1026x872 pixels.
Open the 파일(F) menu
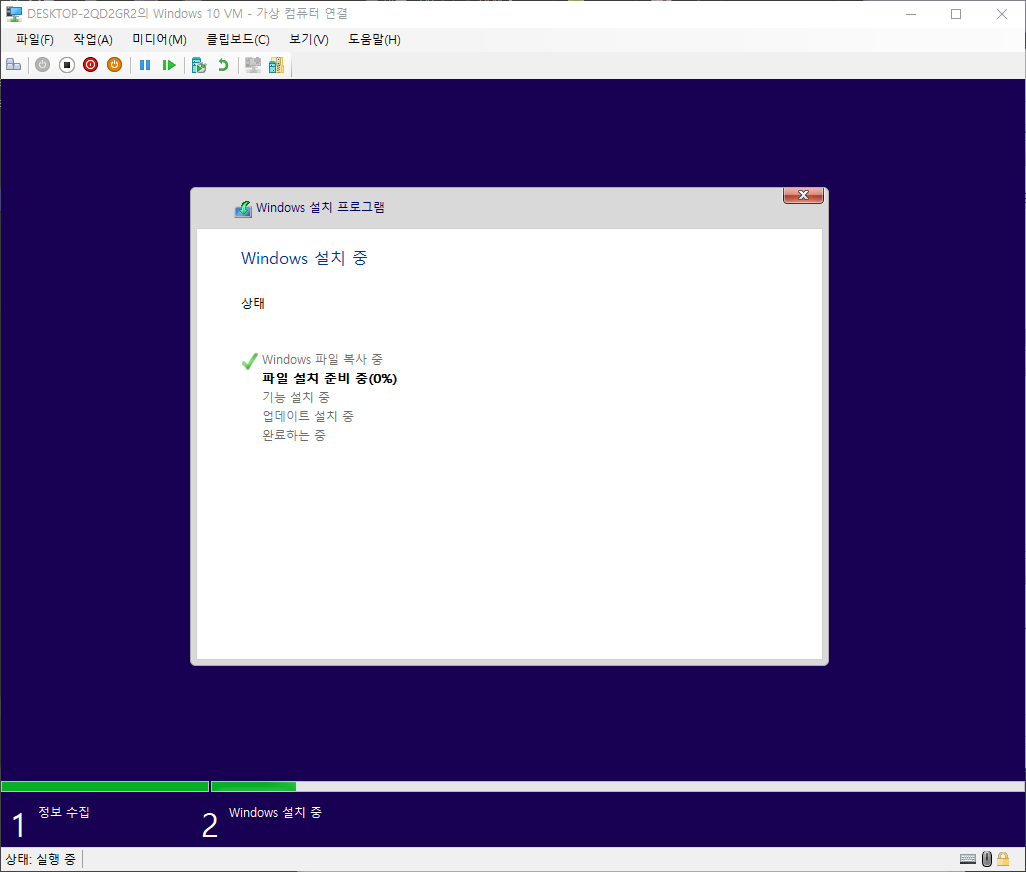35,39
